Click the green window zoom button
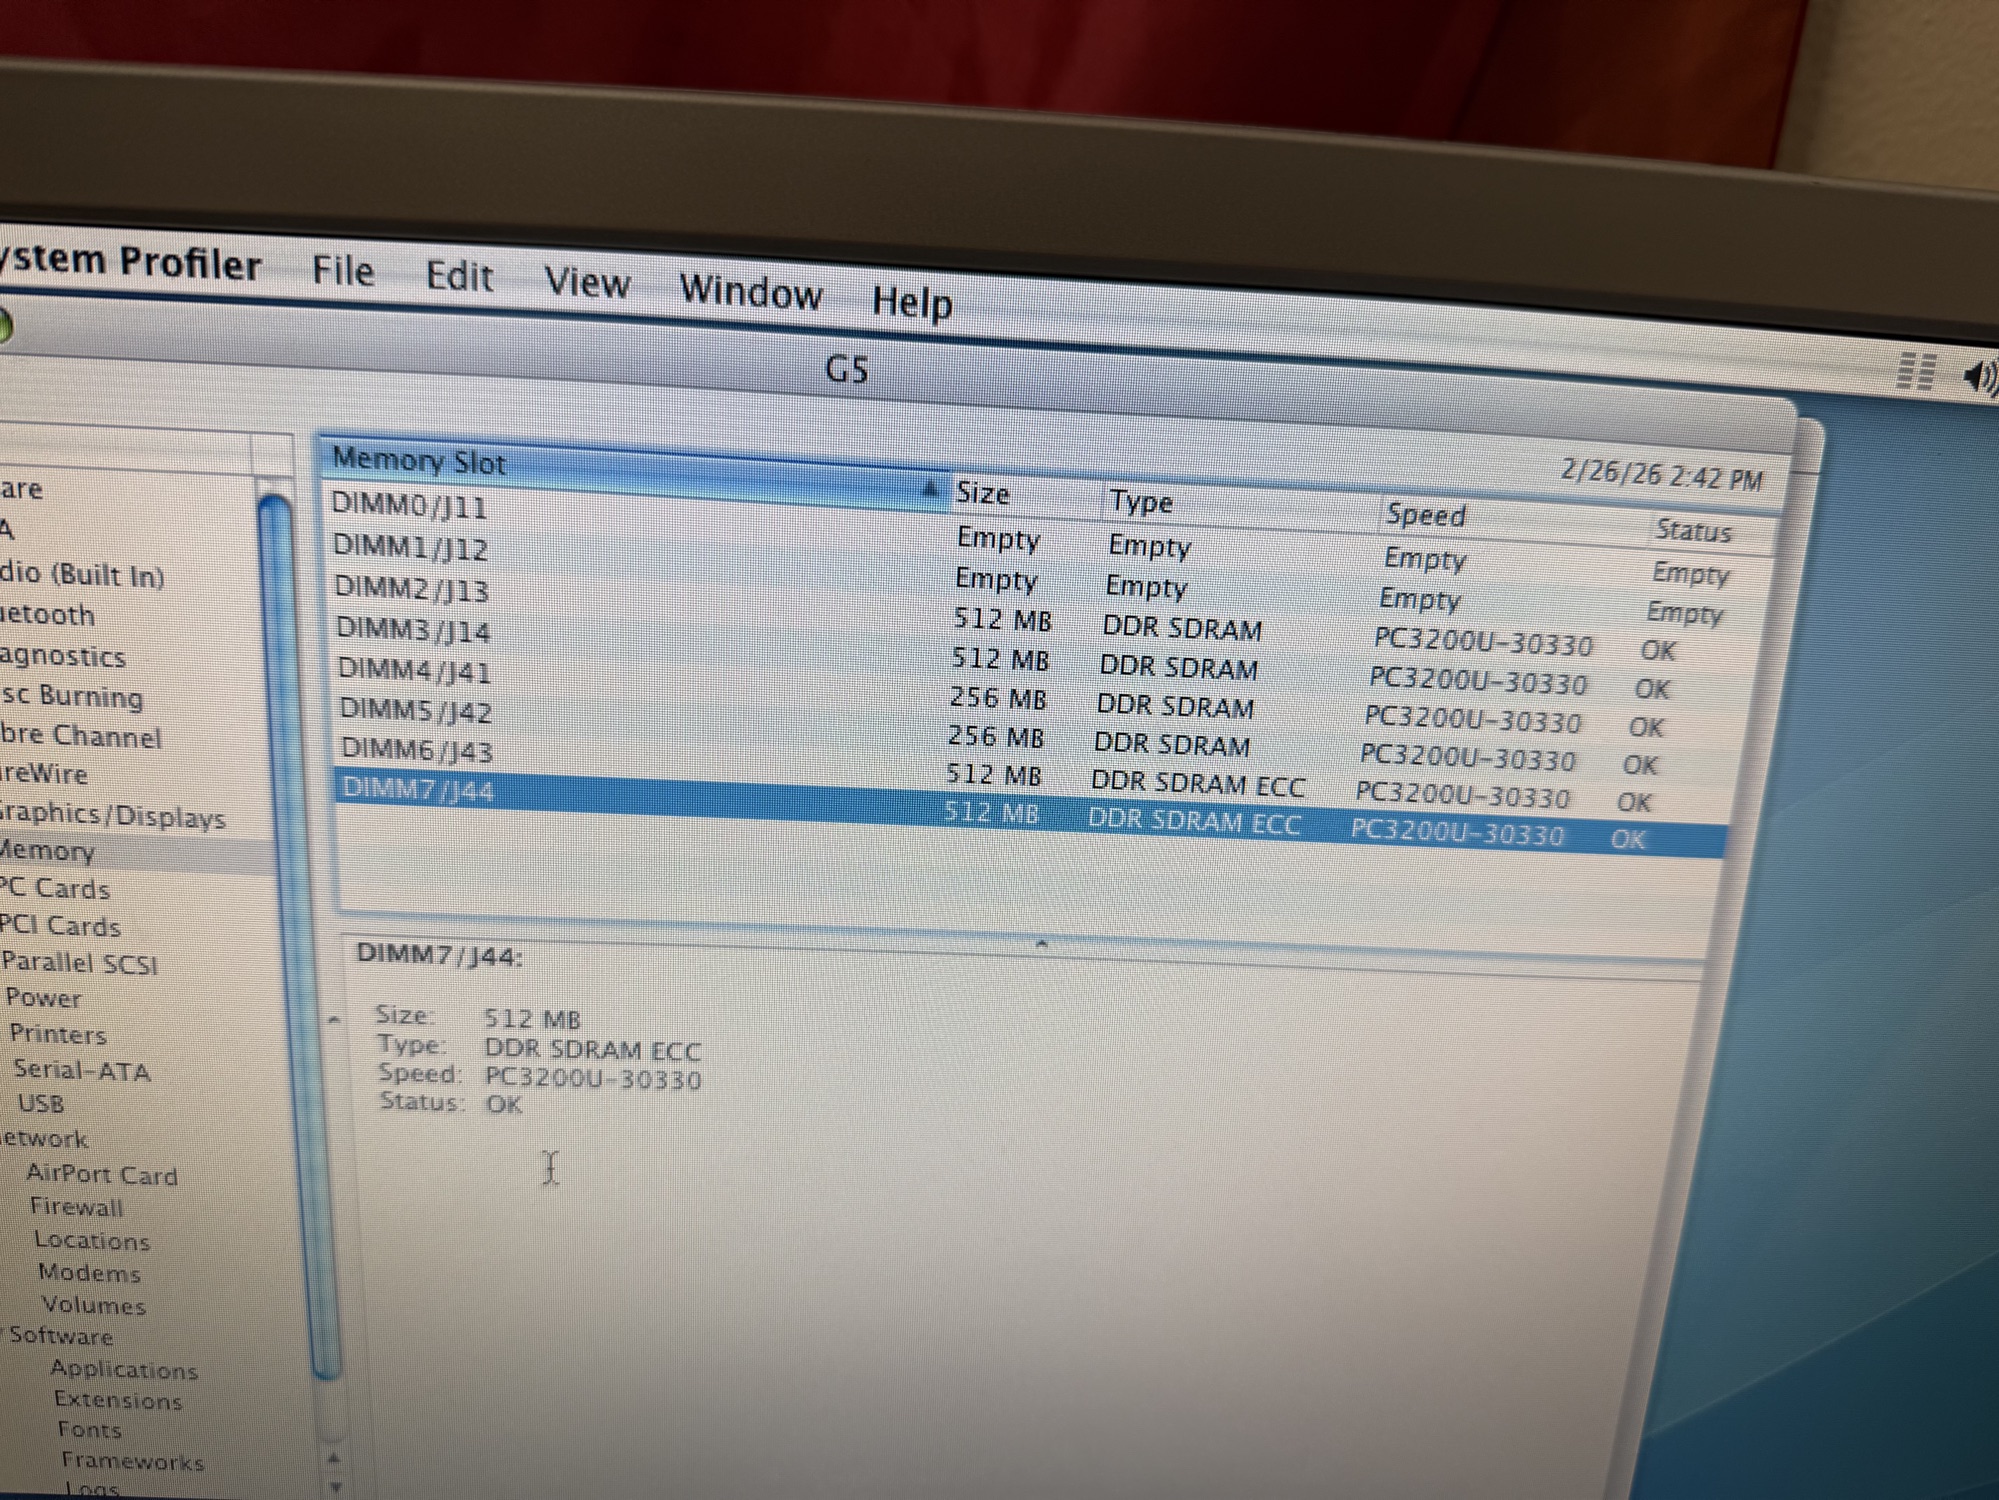The image size is (1999, 1500). tap(3, 326)
